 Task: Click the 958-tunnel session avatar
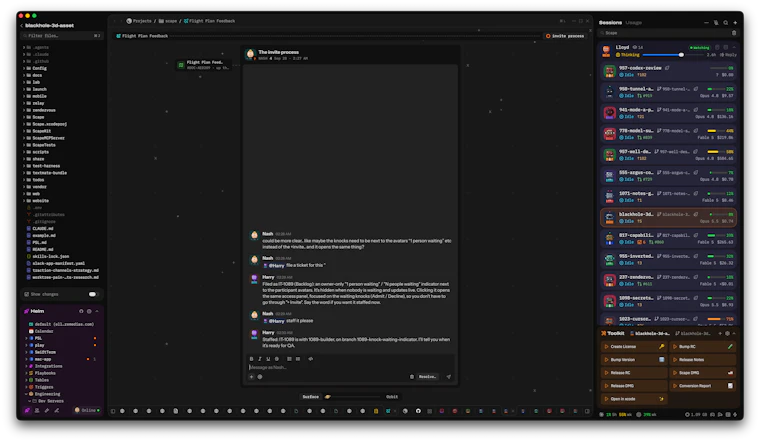[x=609, y=92]
